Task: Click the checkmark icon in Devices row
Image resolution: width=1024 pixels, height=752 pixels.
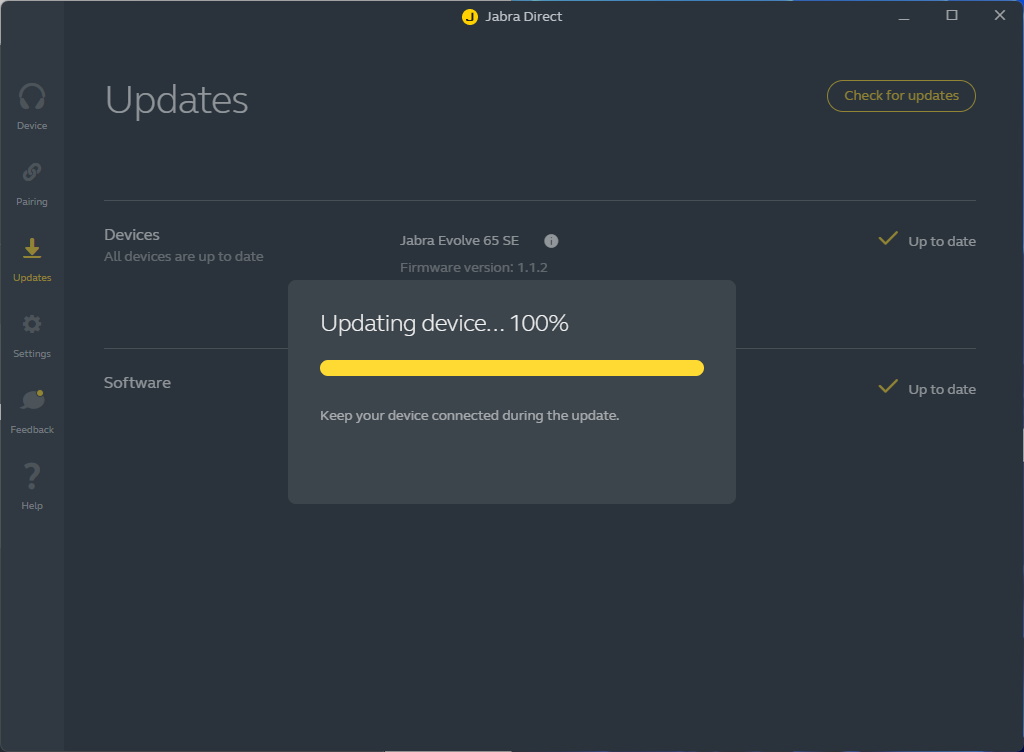Action: 888,238
